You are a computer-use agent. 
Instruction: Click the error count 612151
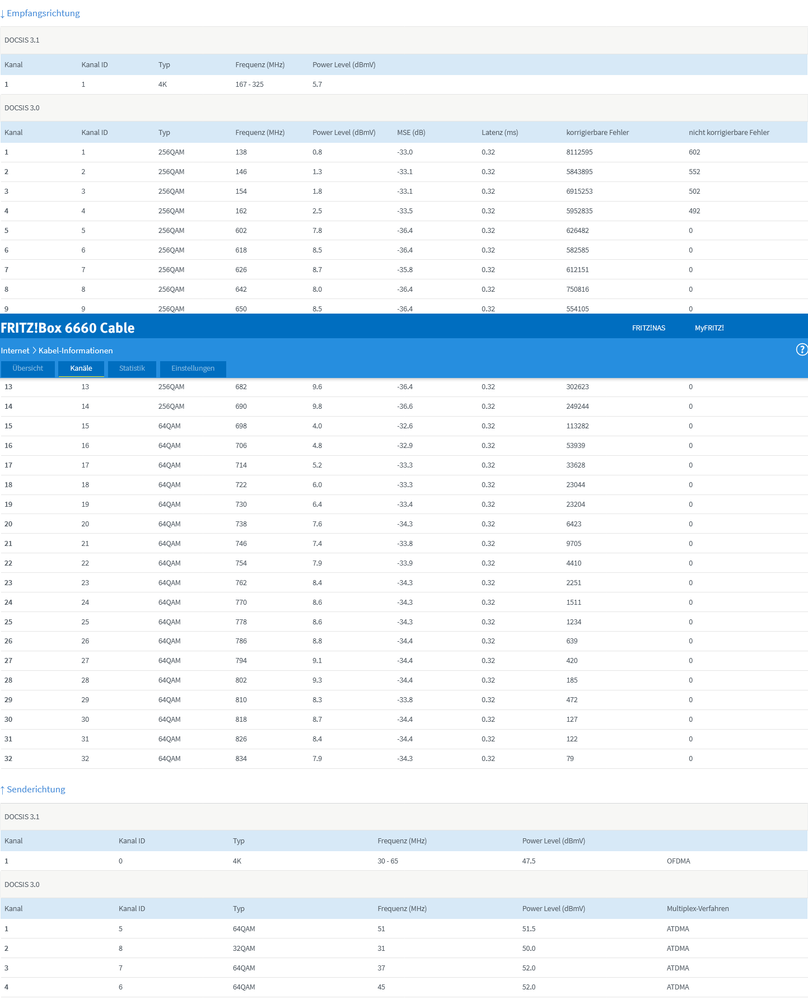577,270
